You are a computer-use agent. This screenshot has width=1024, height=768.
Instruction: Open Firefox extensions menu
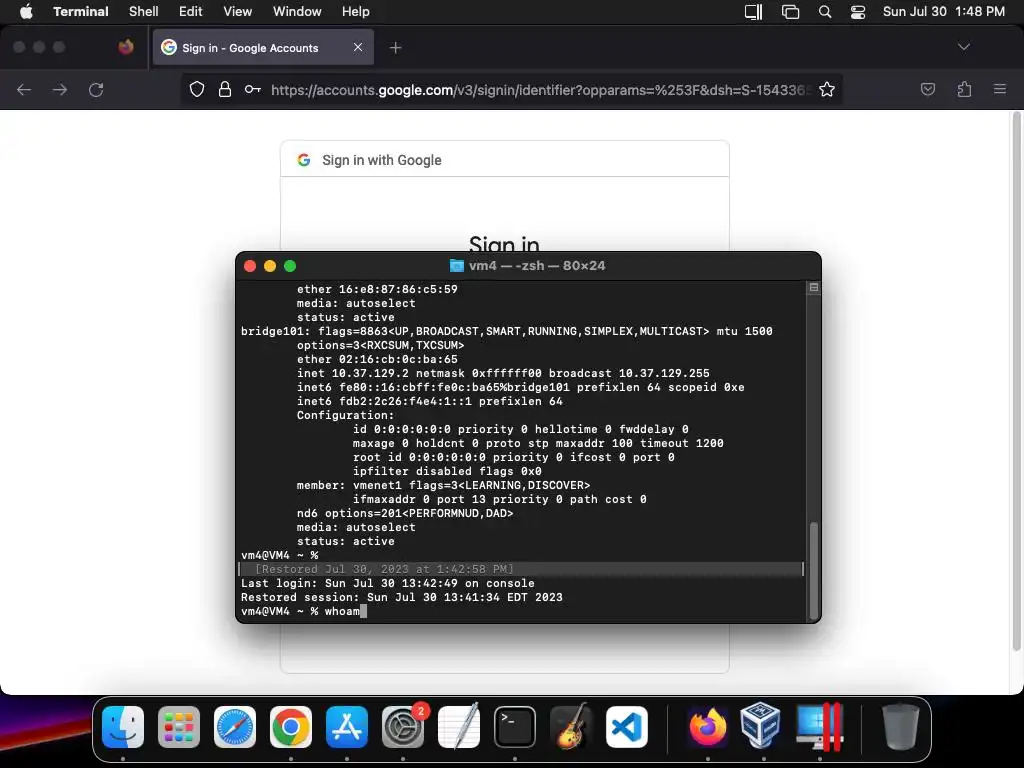click(x=965, y=89)
